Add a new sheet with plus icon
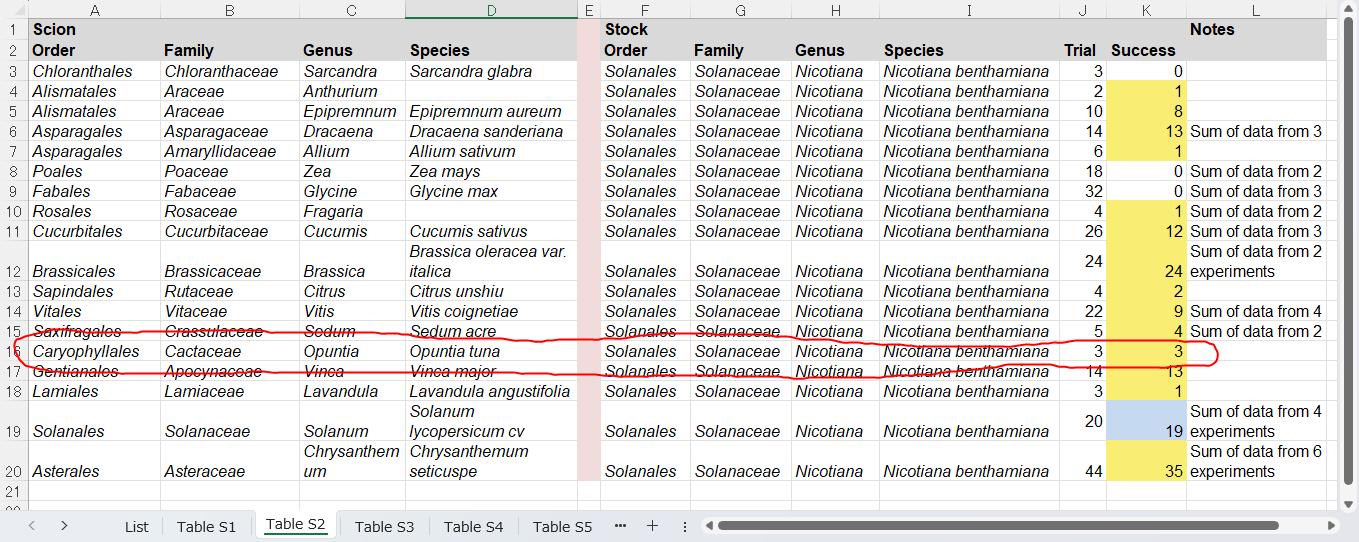1359x542 pixels. [652, 526]
